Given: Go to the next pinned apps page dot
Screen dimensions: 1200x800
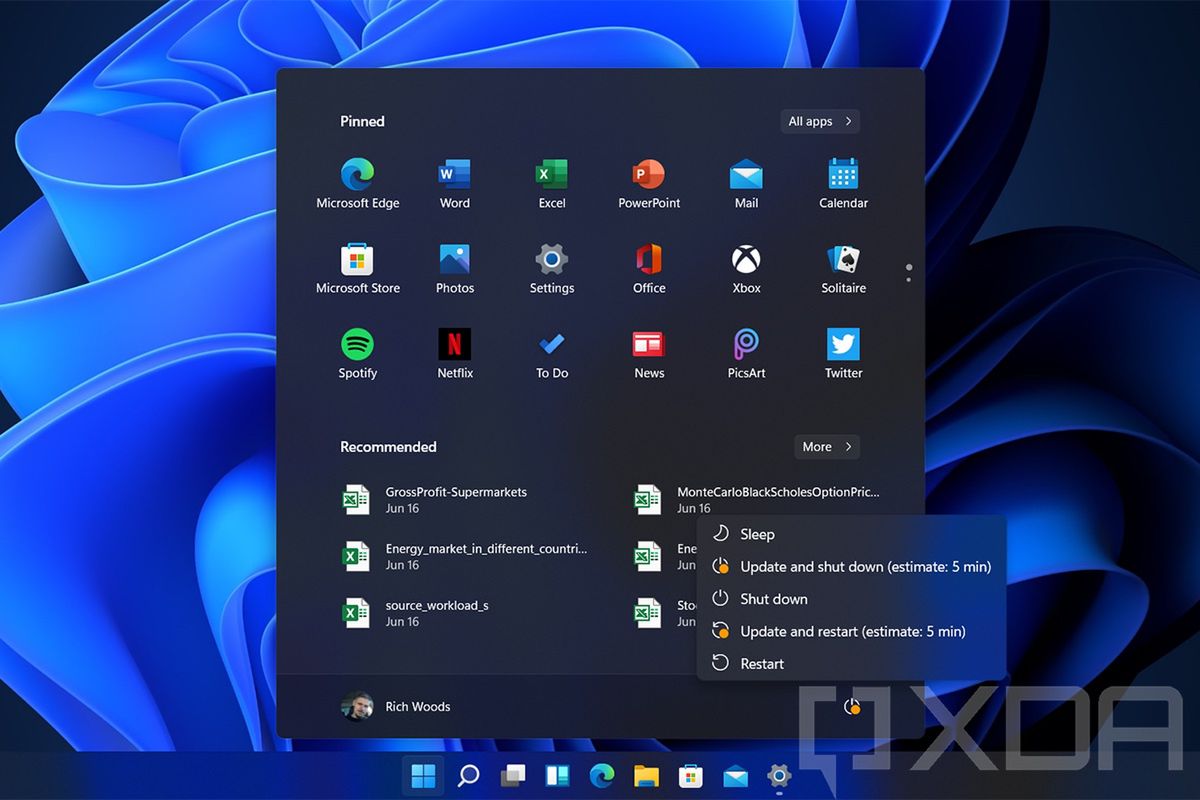Looking at the screenshot, I should point(908,279).
